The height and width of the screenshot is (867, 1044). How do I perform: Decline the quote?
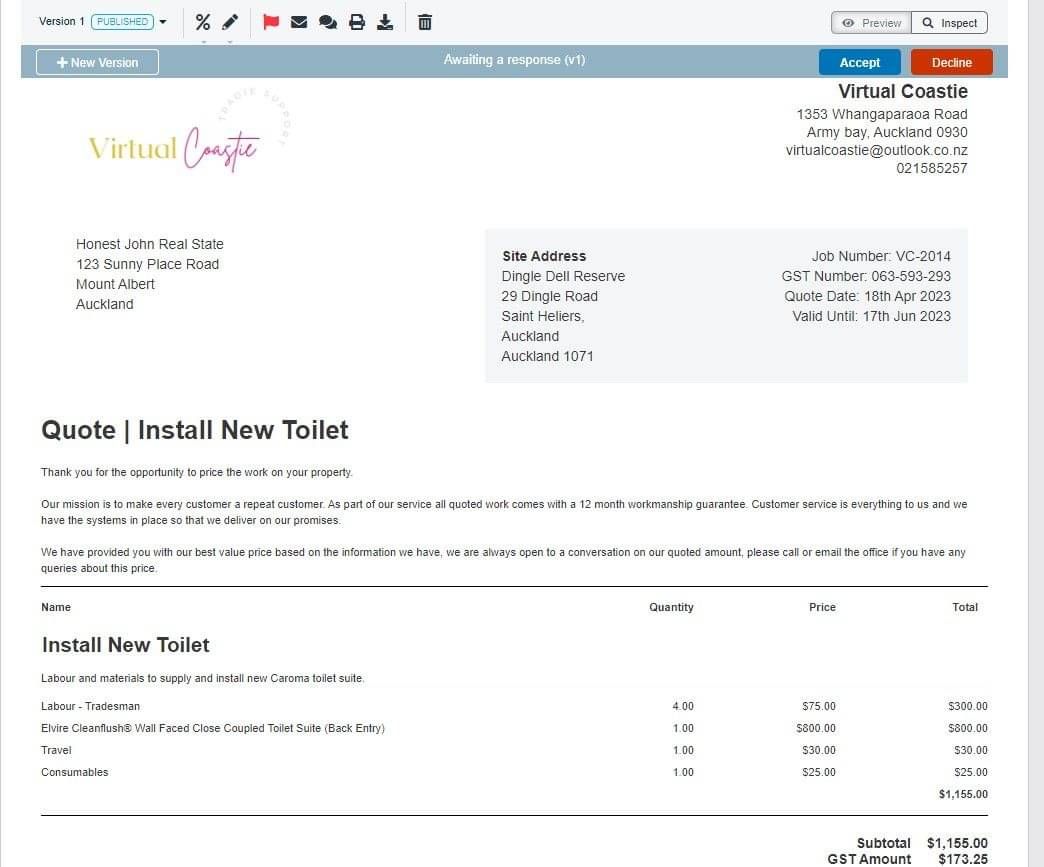coord(951,62)
